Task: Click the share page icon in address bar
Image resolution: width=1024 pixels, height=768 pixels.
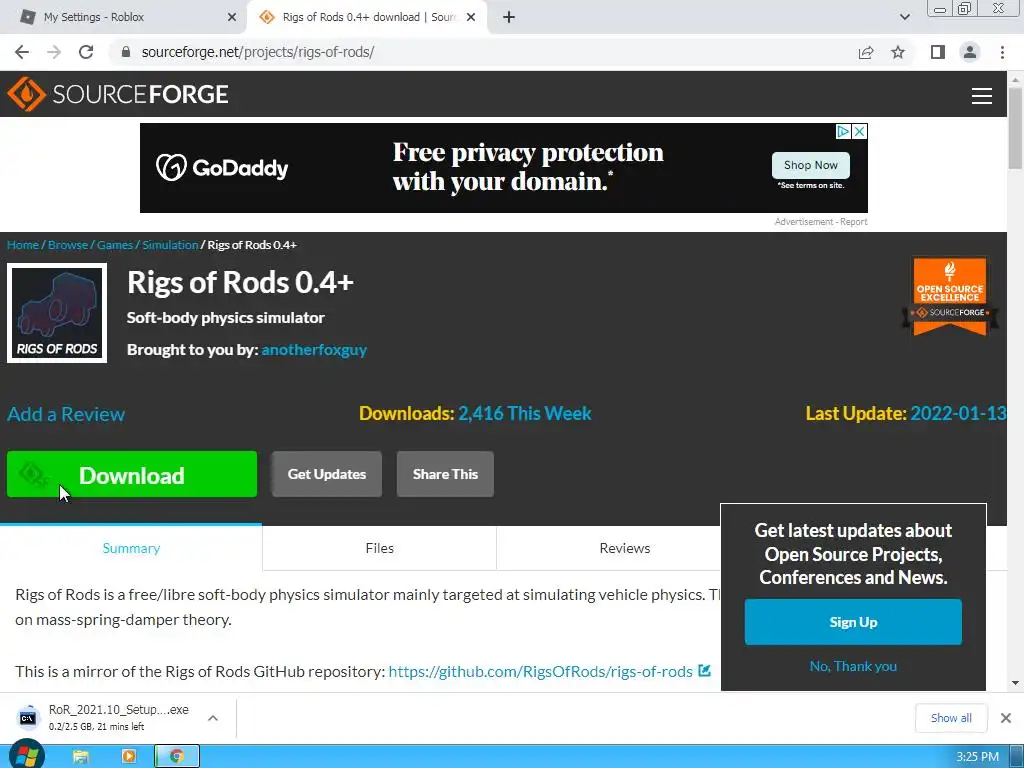Action: coord(866,52)
